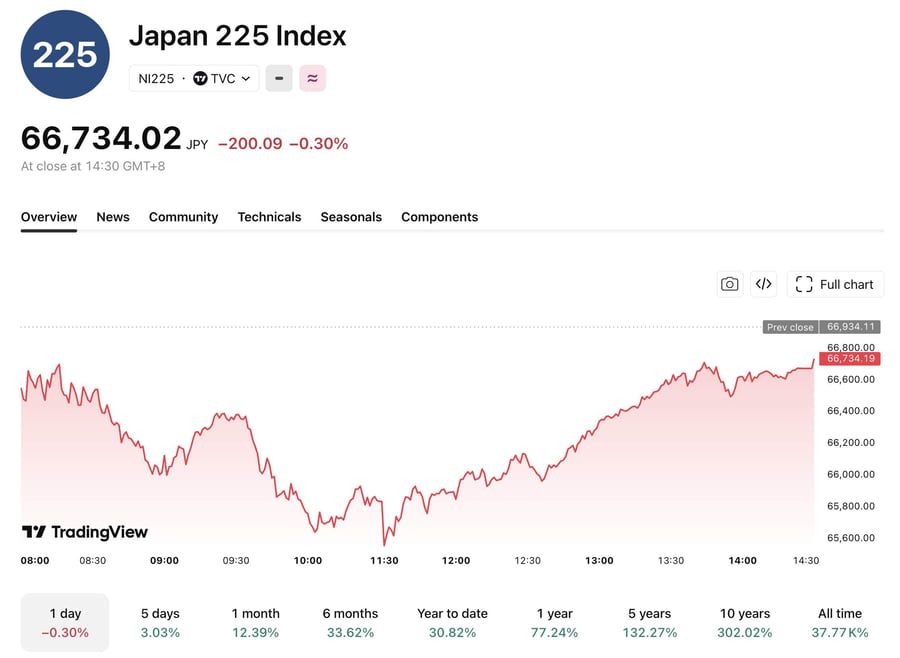This screenshot has width=900, height=658.
Task: Select the 1 month range
Action: point(255,623)
